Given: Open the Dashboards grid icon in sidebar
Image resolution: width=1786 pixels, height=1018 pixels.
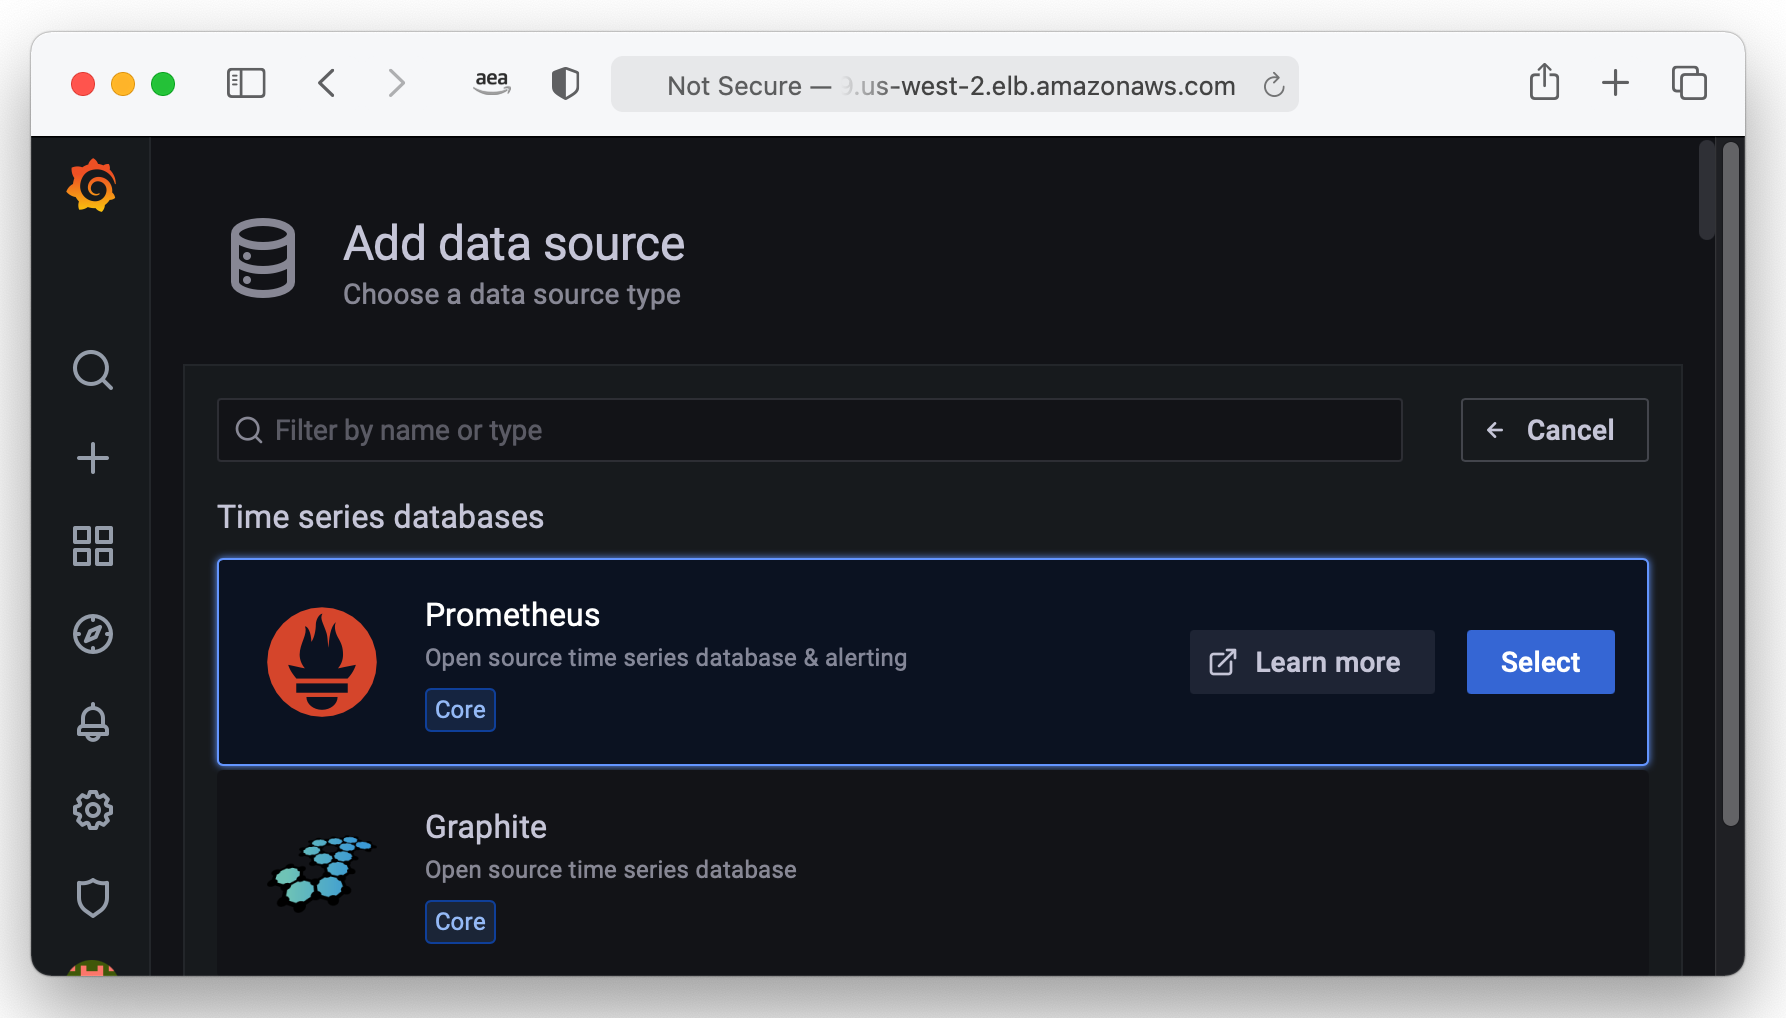Looking at the screenshot, I should tap(93, 546).
